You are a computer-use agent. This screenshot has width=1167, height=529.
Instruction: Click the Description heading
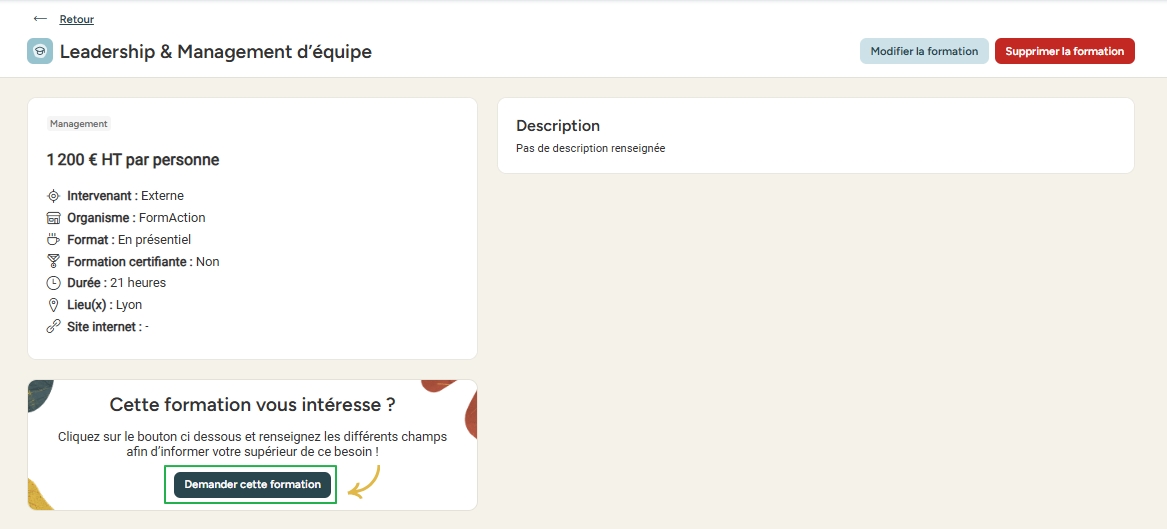coord(558,126)
